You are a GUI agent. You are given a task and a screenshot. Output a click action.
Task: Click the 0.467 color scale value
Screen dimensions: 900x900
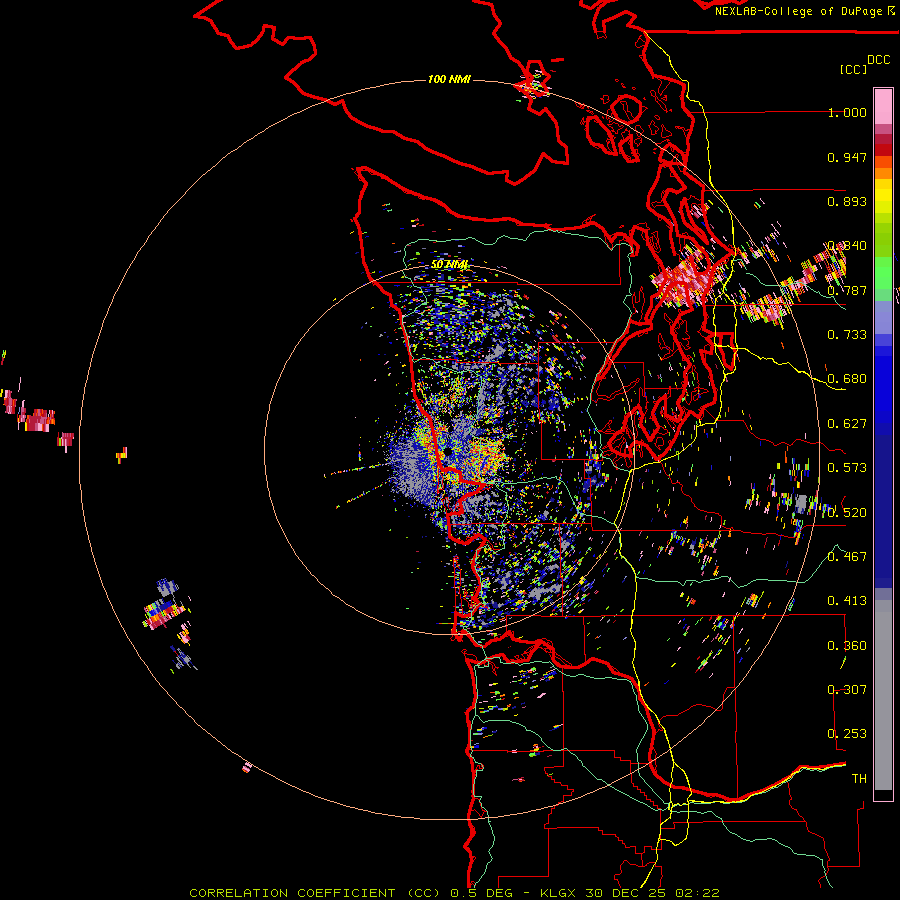pyautogui.click(x=847, y=557)
